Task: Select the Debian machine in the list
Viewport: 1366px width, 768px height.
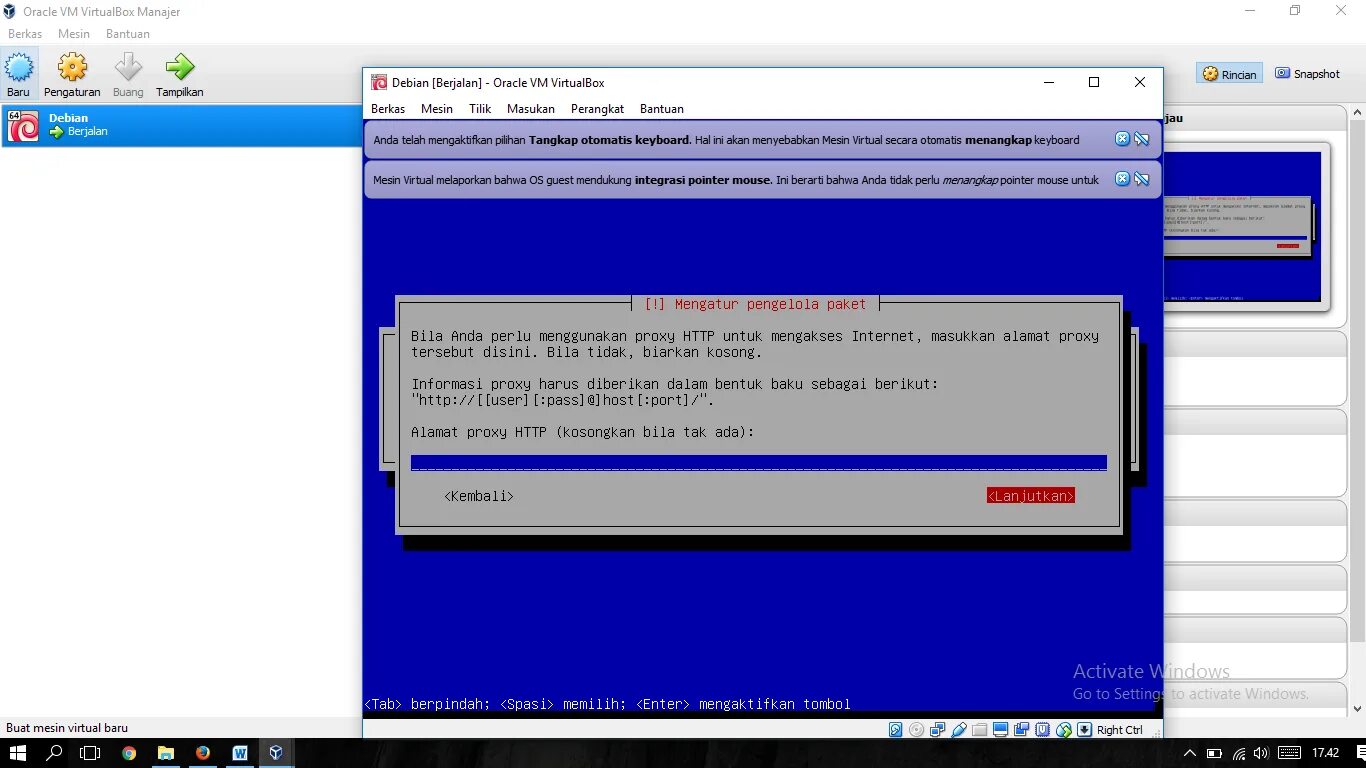Action: [x=182, y=125]
